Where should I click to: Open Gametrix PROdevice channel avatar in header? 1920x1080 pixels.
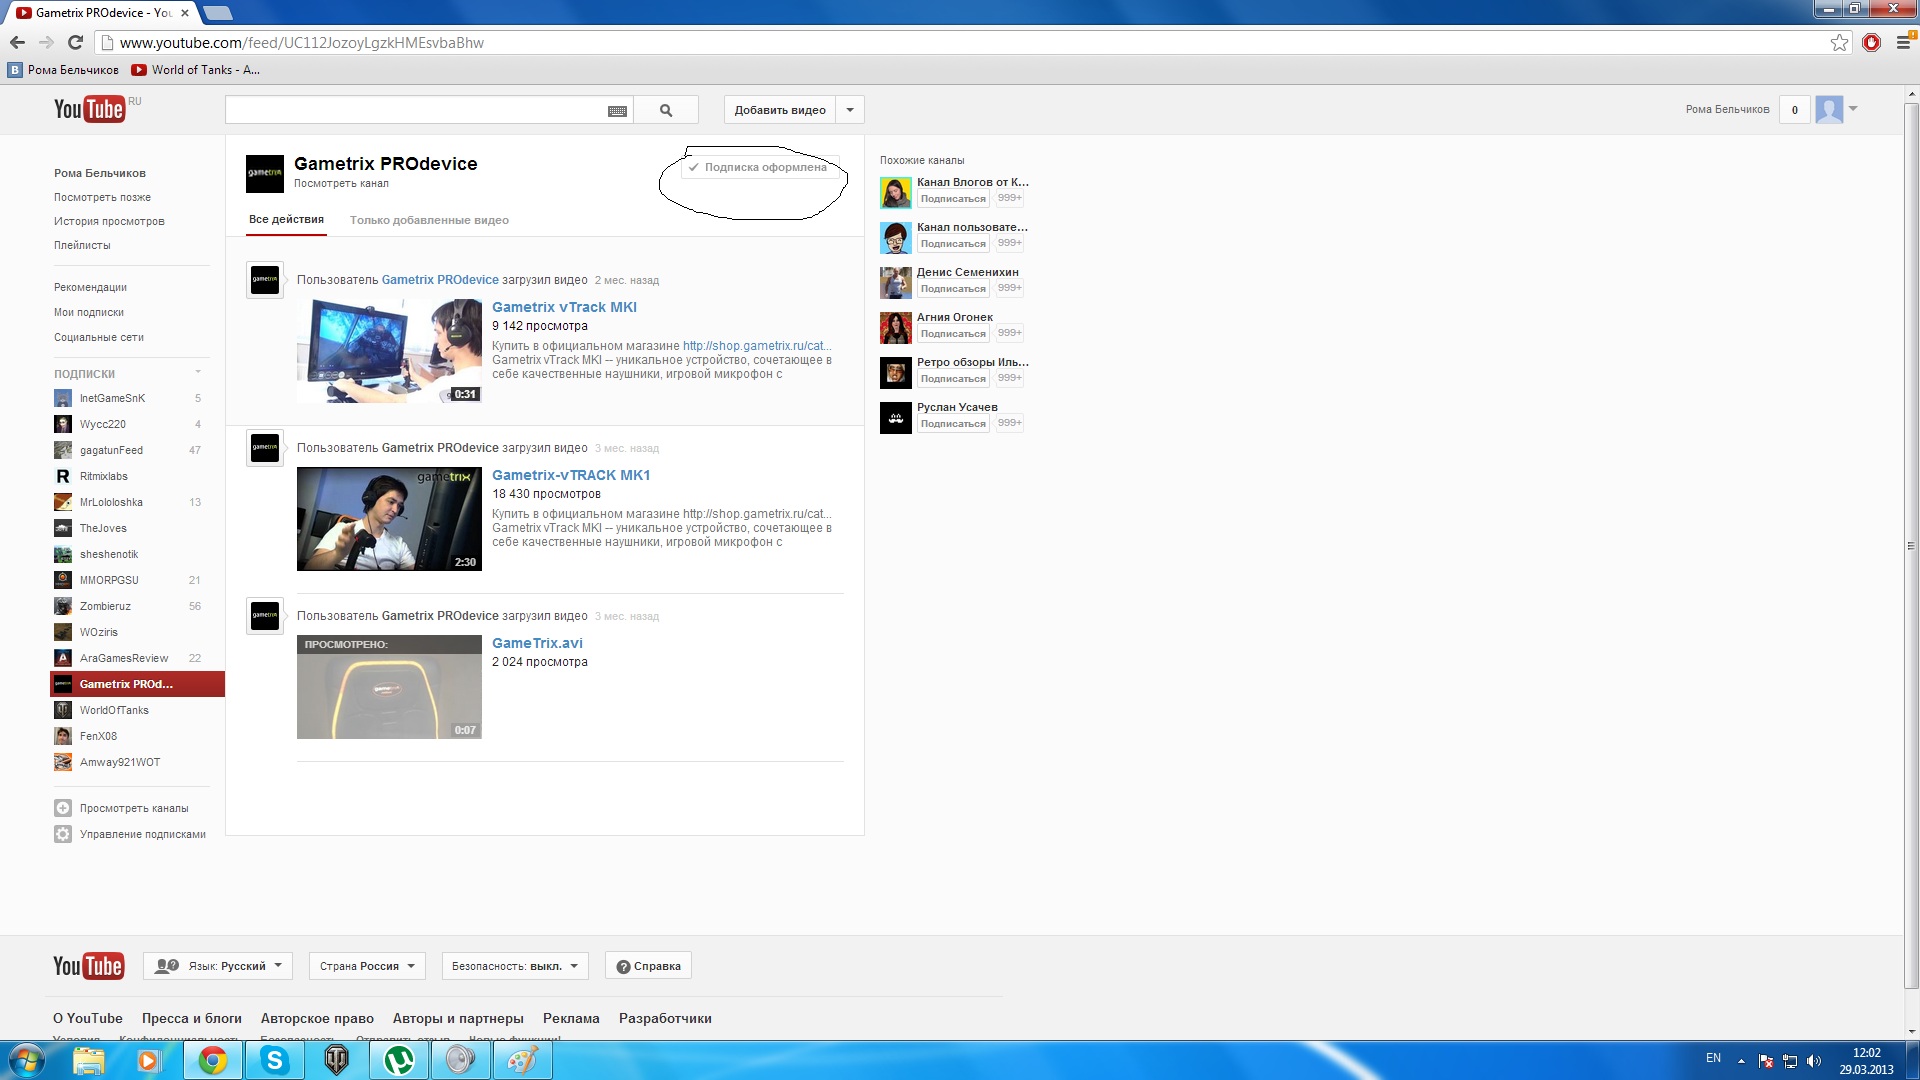coord(265,173)
